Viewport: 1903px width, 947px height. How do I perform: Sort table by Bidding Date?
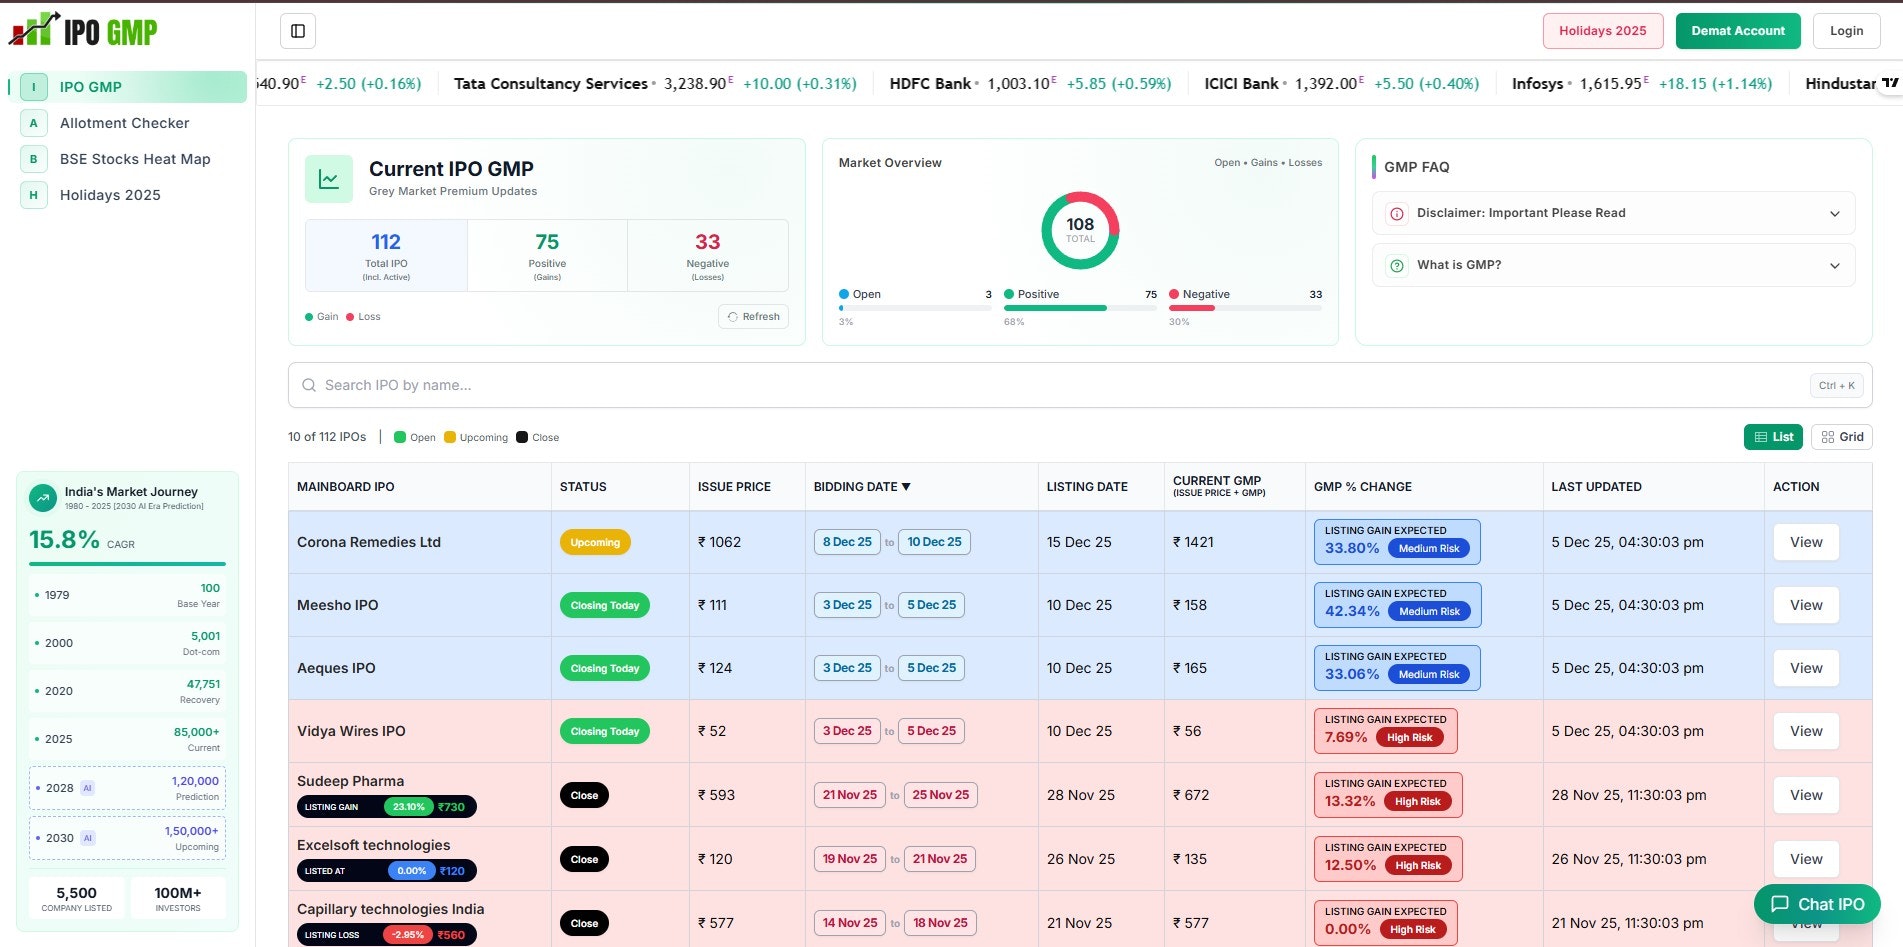[861, 486]
